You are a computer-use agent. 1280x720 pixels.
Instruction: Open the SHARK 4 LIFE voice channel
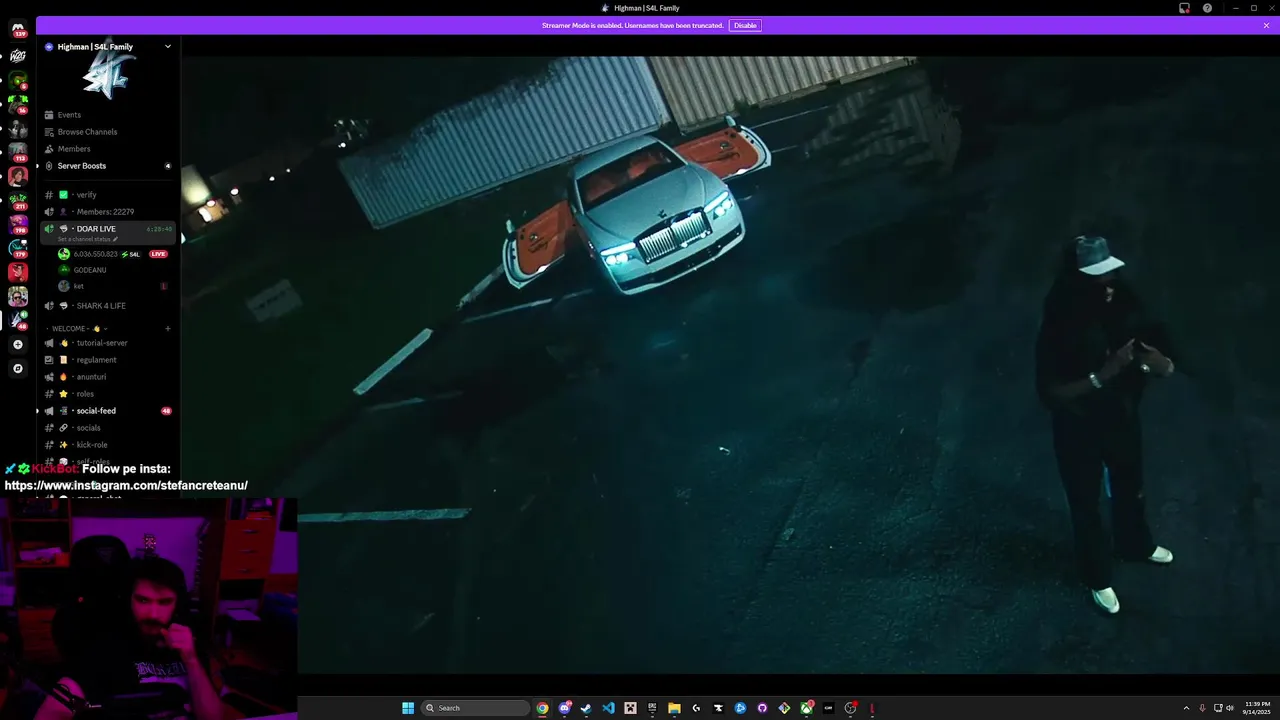pos(101,306)
